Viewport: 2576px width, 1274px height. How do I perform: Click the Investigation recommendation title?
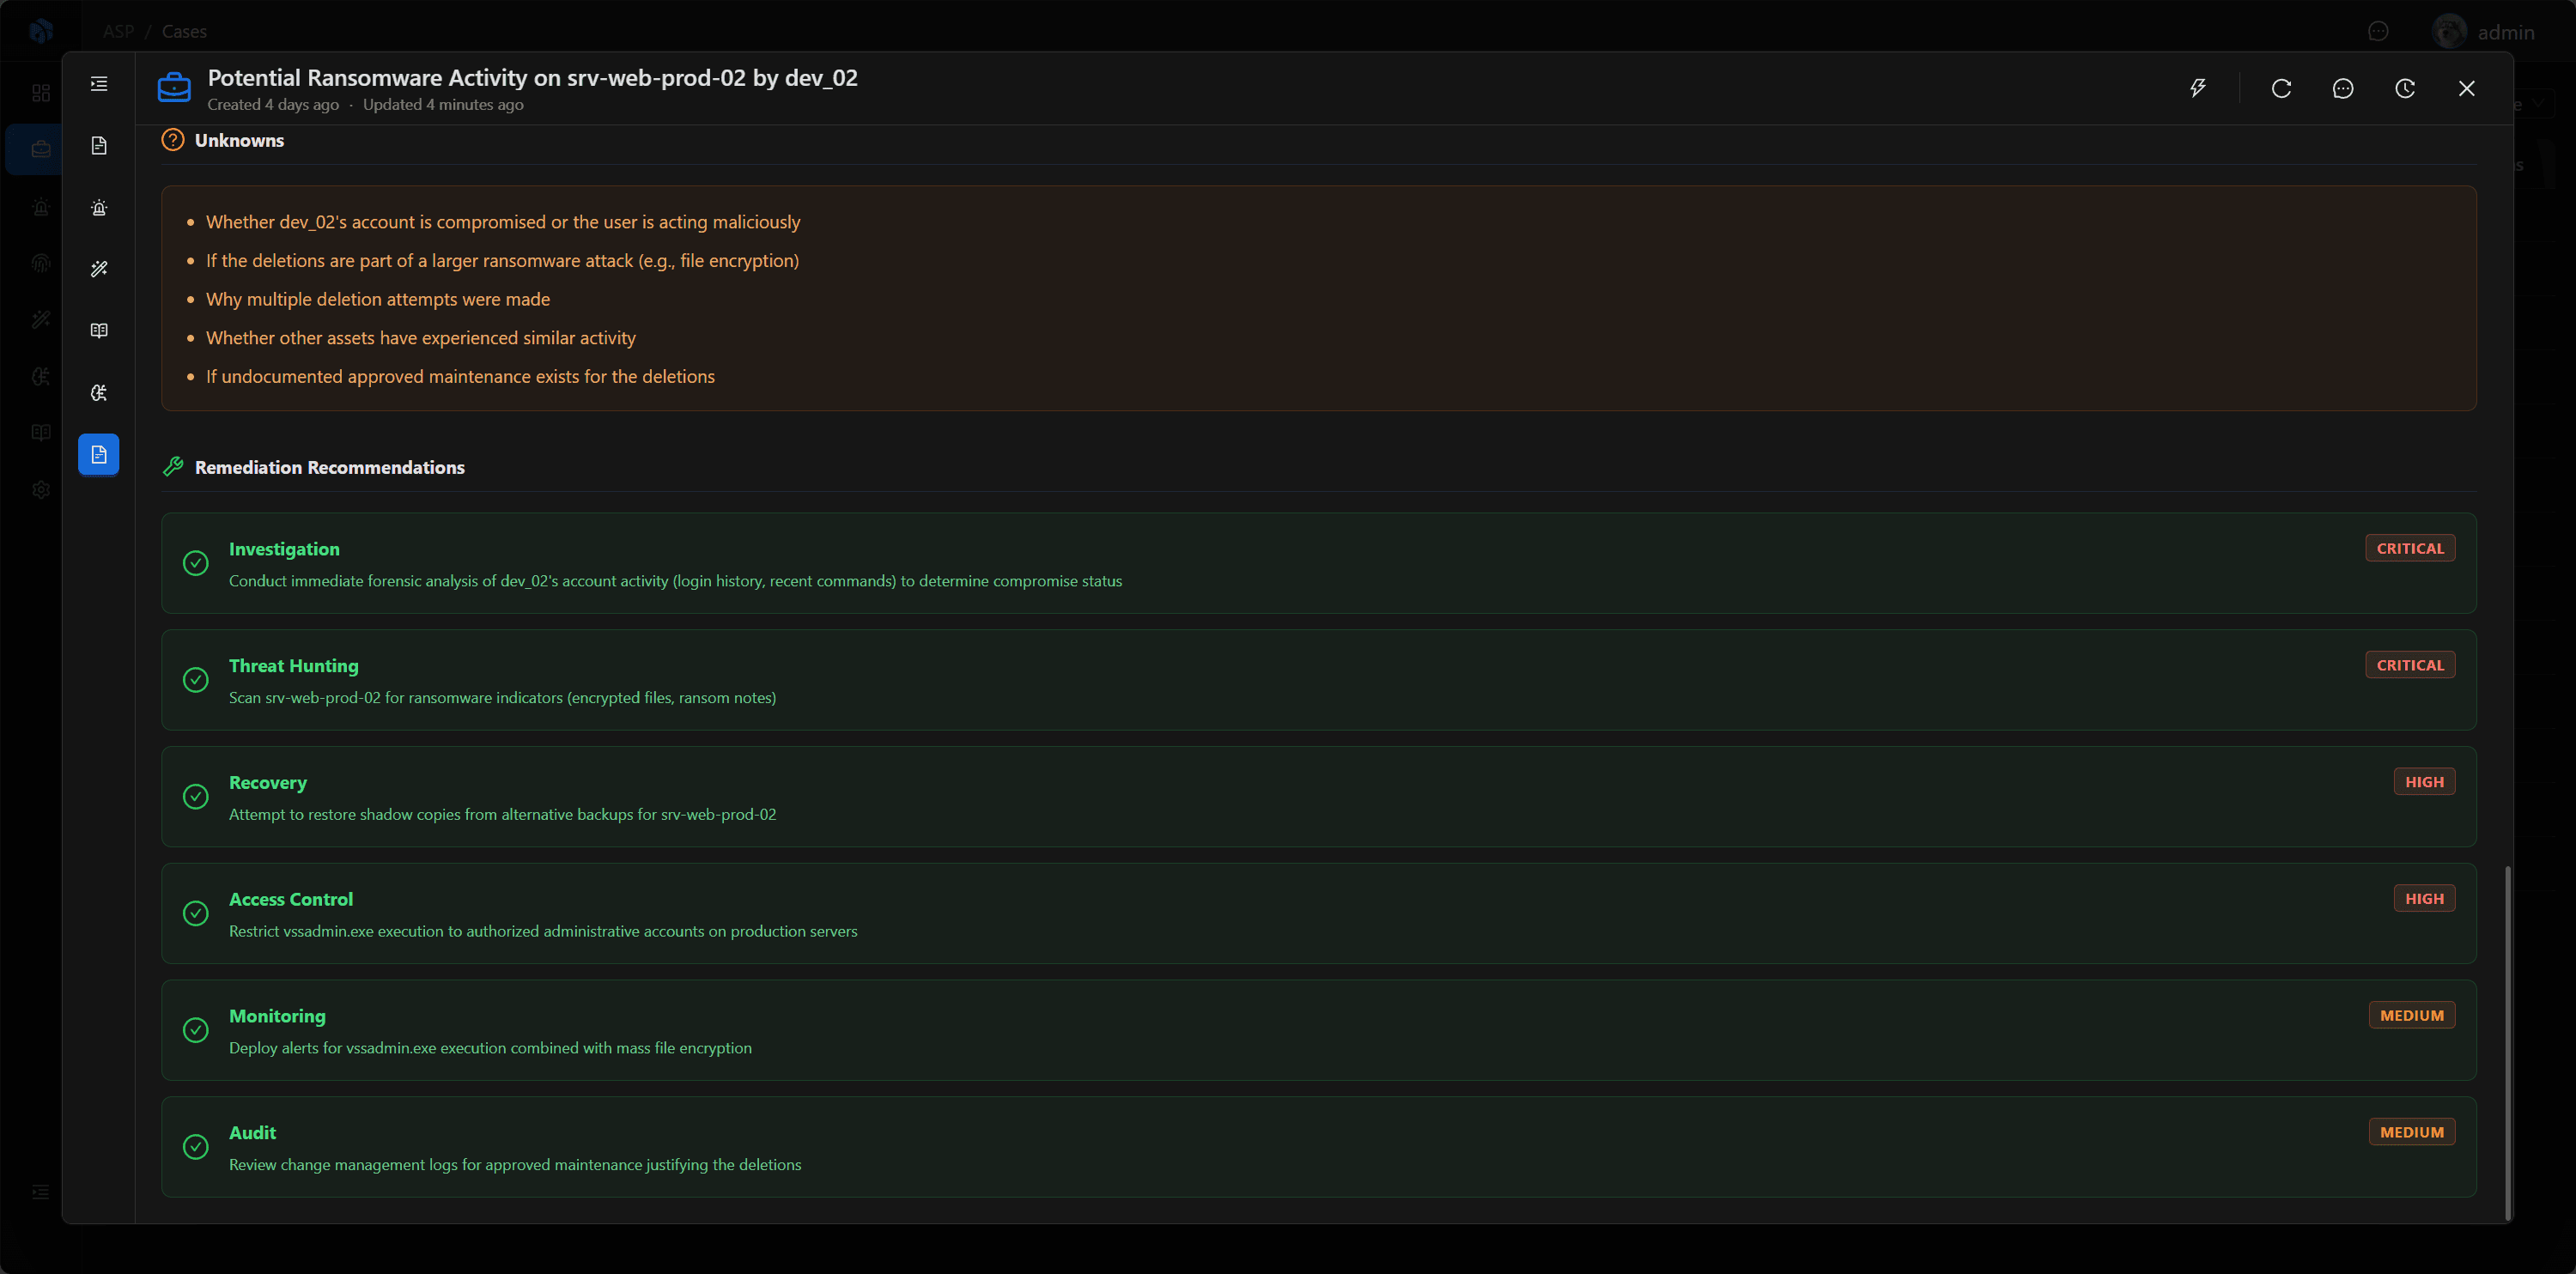284,549
